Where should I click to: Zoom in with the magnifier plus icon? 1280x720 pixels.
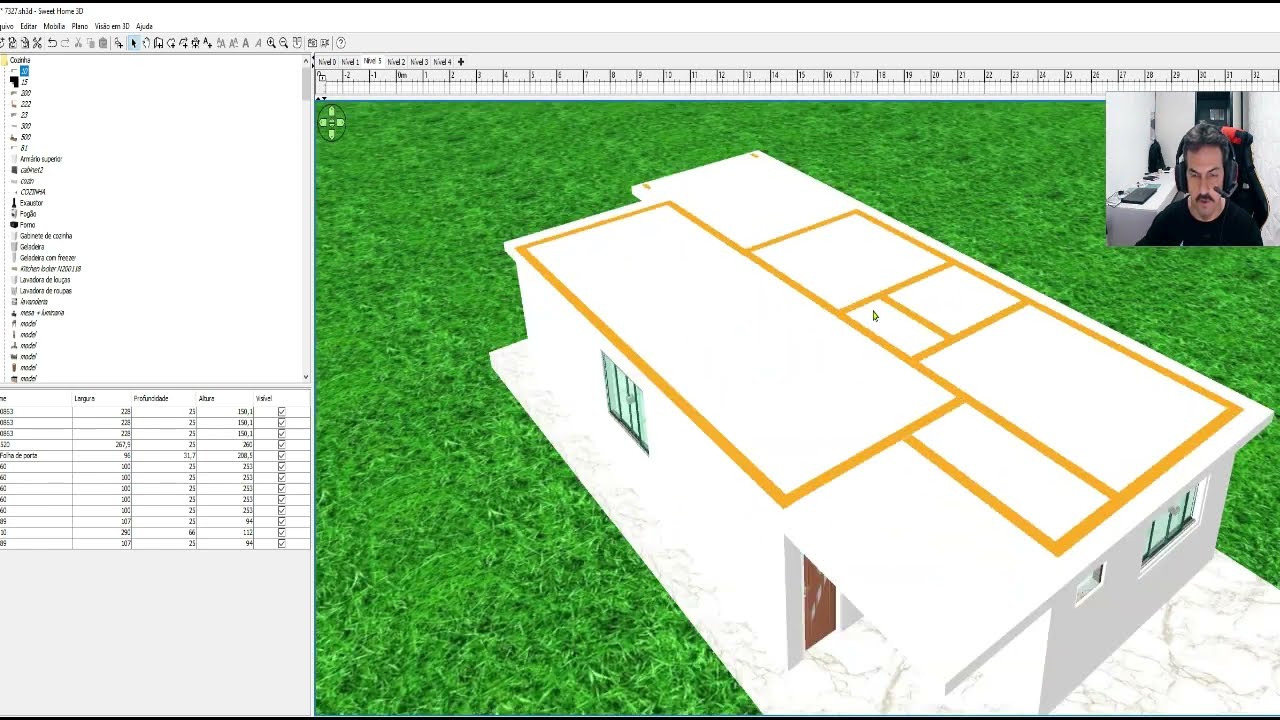tap(271, 43)
